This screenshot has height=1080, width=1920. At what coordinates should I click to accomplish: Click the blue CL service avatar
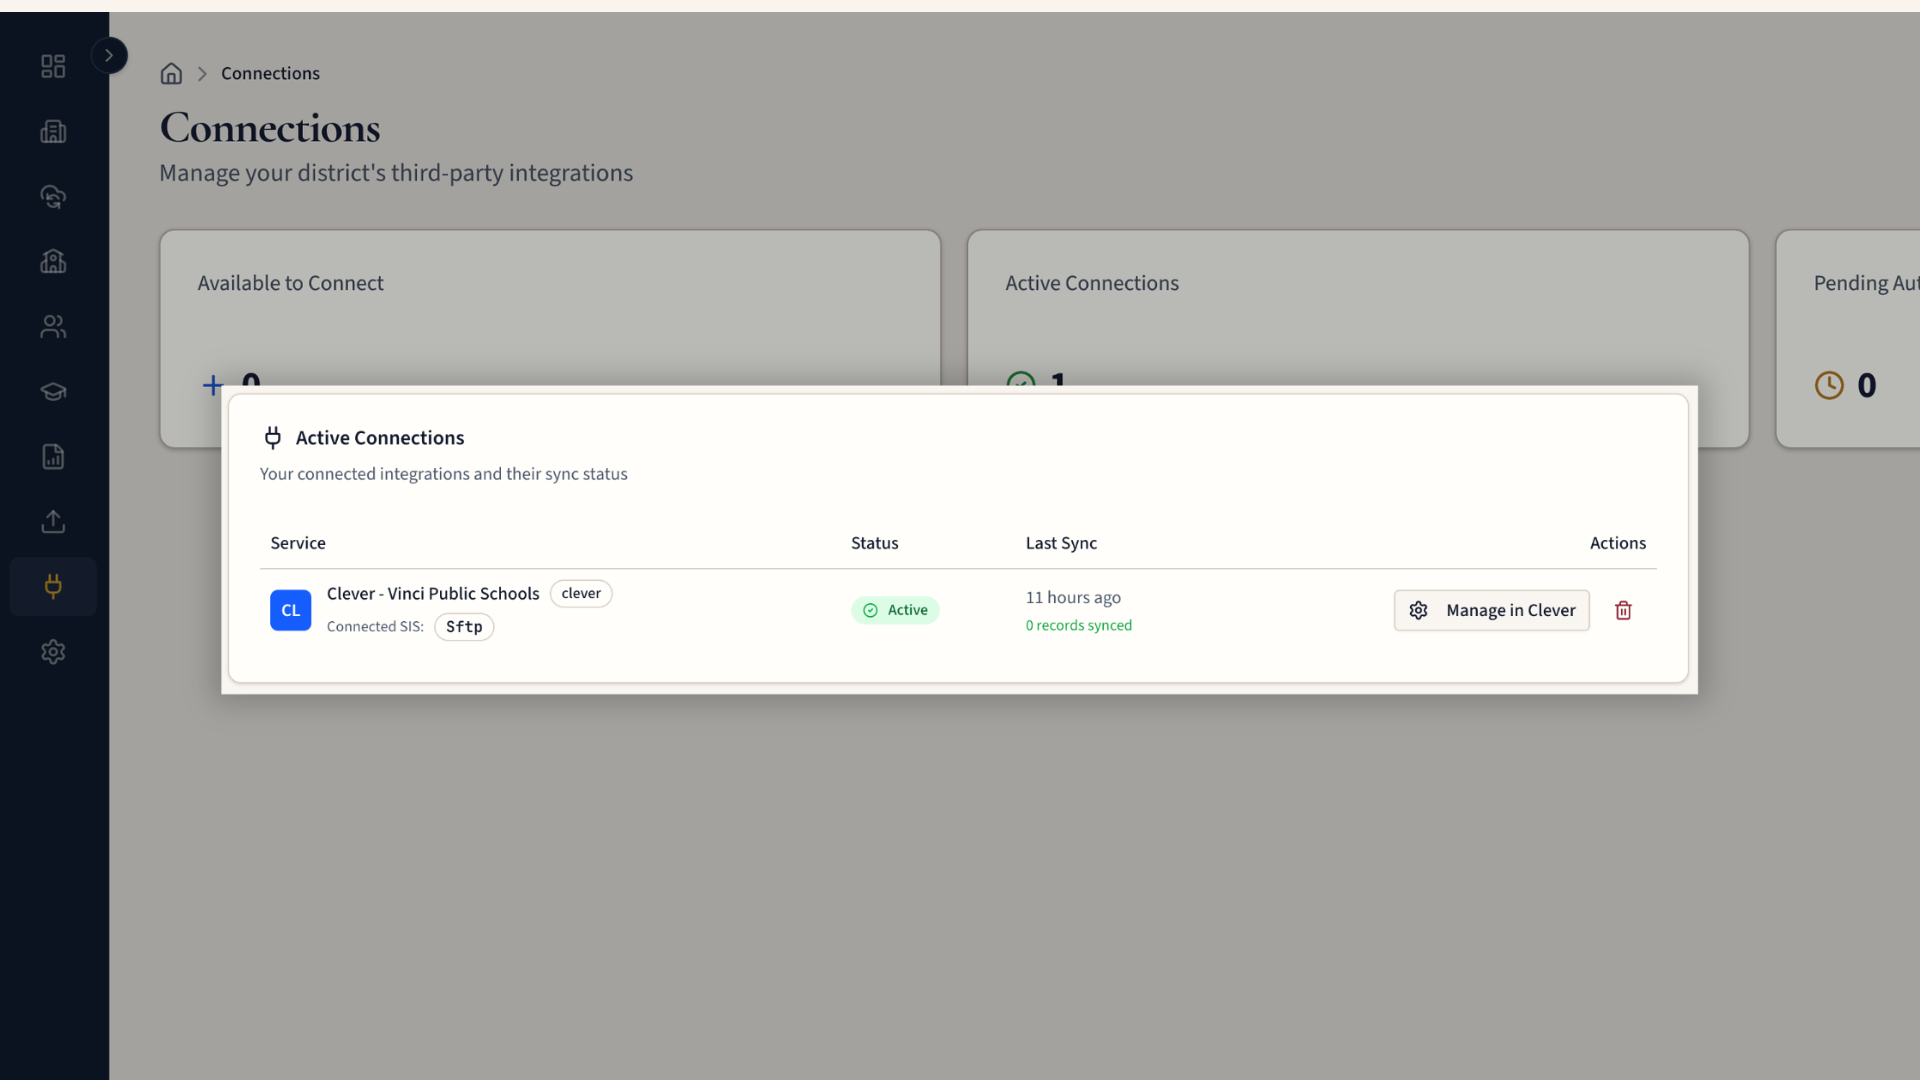[x=290, y=610]
